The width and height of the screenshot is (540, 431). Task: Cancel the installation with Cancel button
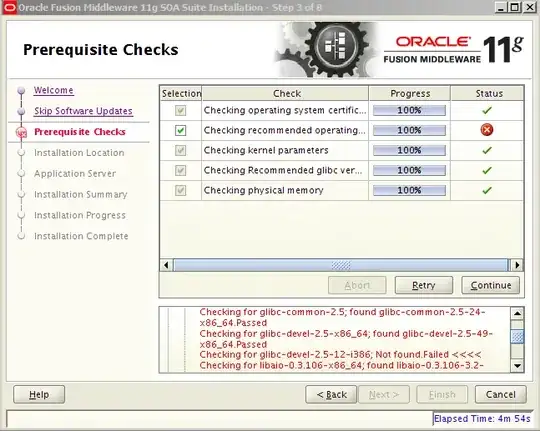pyautogui.click(x=501, y=394)
